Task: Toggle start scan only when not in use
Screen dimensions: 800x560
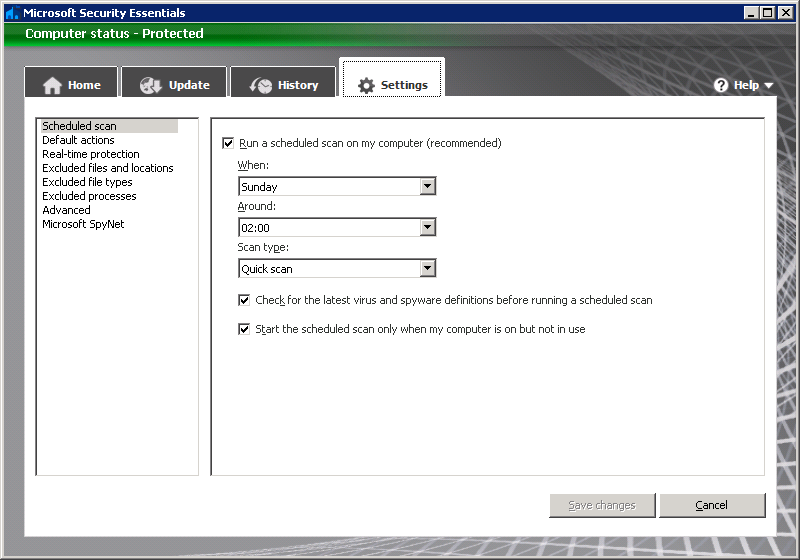Action: tap(244, 329)
